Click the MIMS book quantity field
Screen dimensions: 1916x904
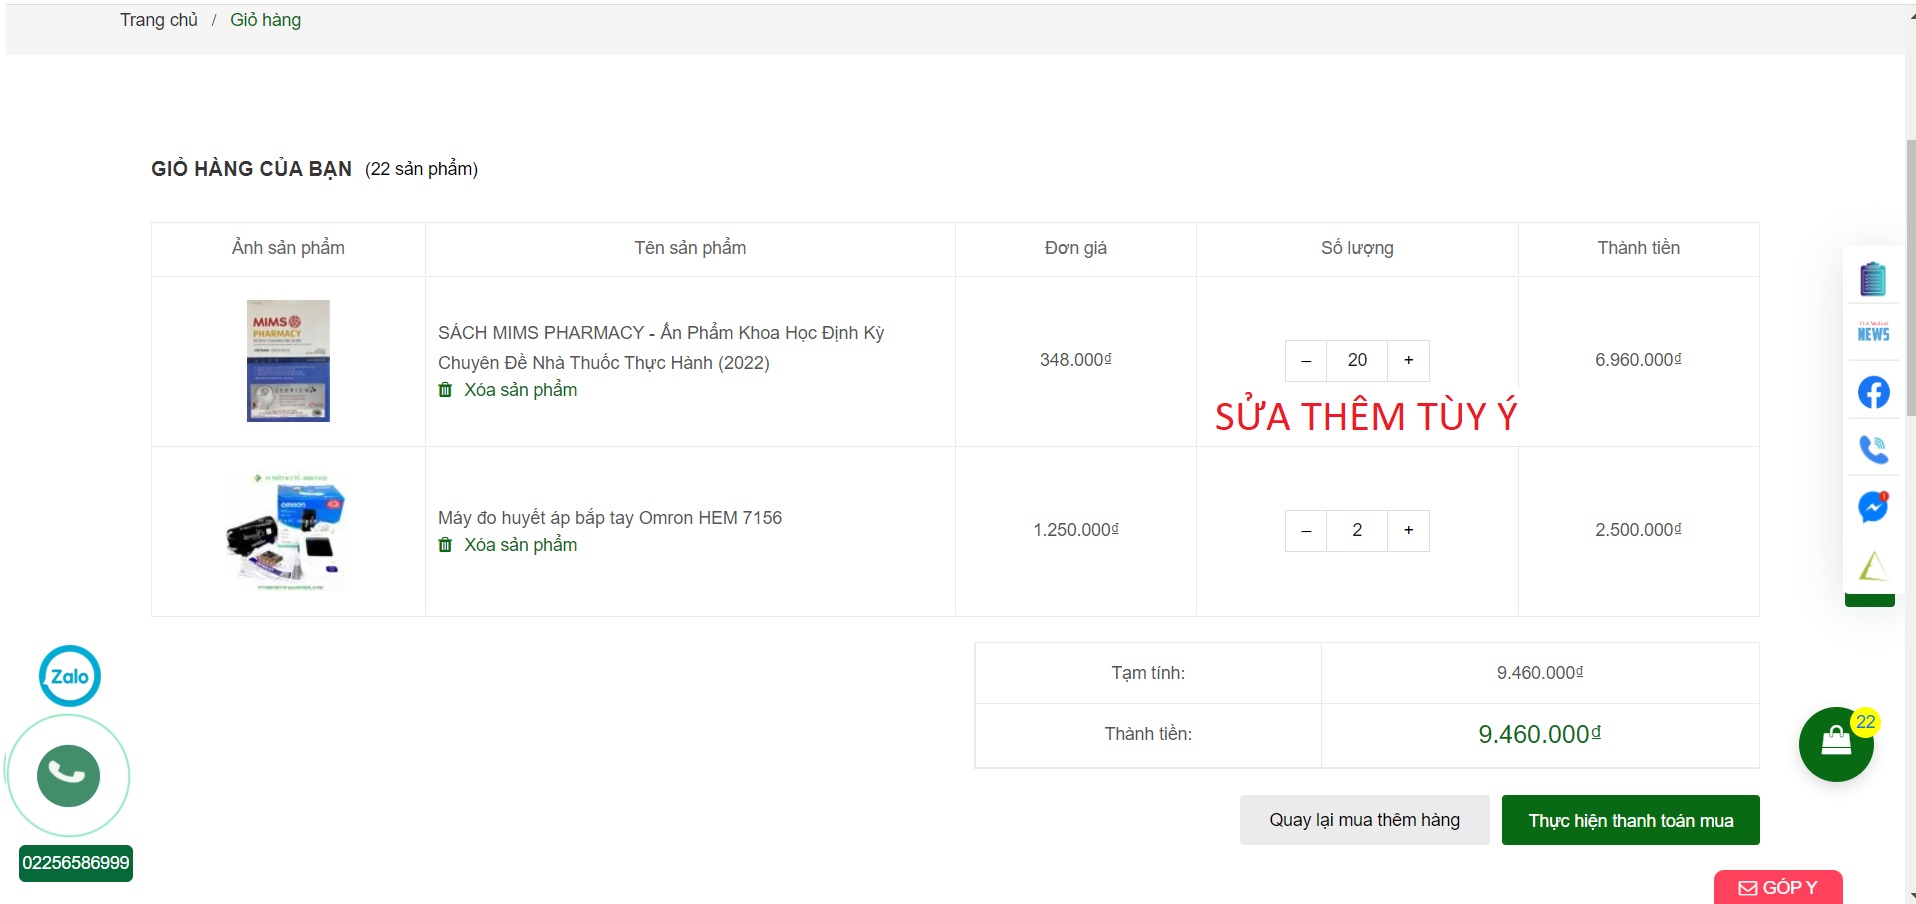1357,360
